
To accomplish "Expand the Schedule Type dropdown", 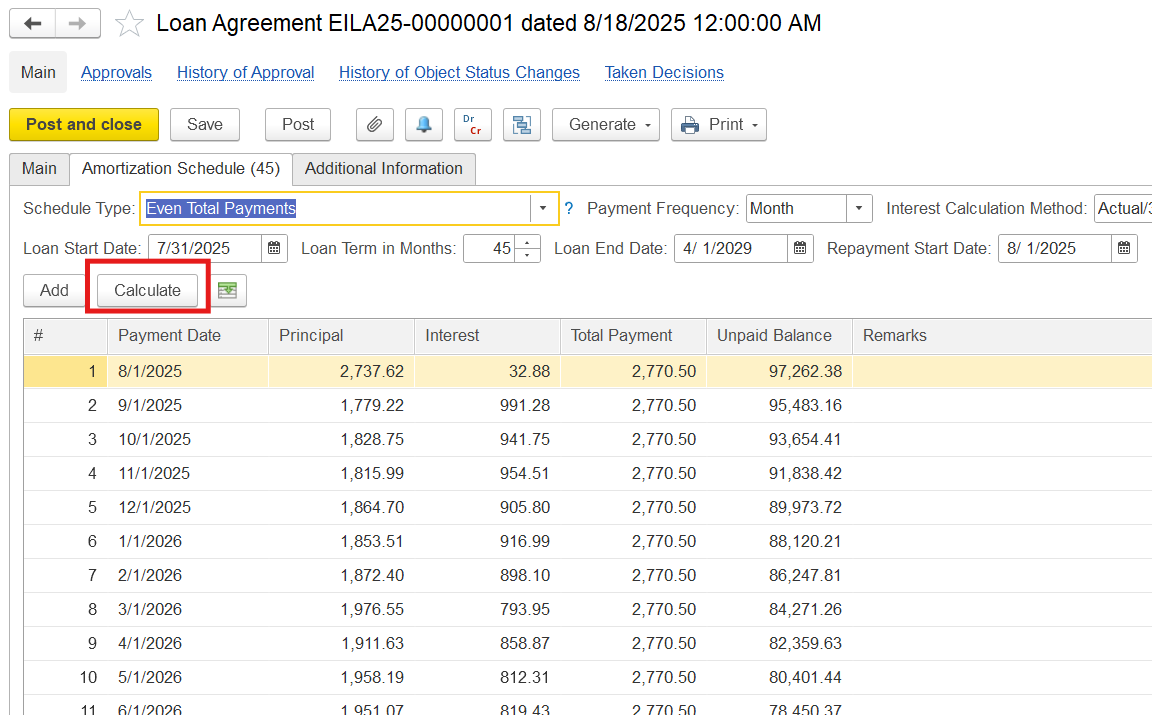I will (x=542, y=209).
